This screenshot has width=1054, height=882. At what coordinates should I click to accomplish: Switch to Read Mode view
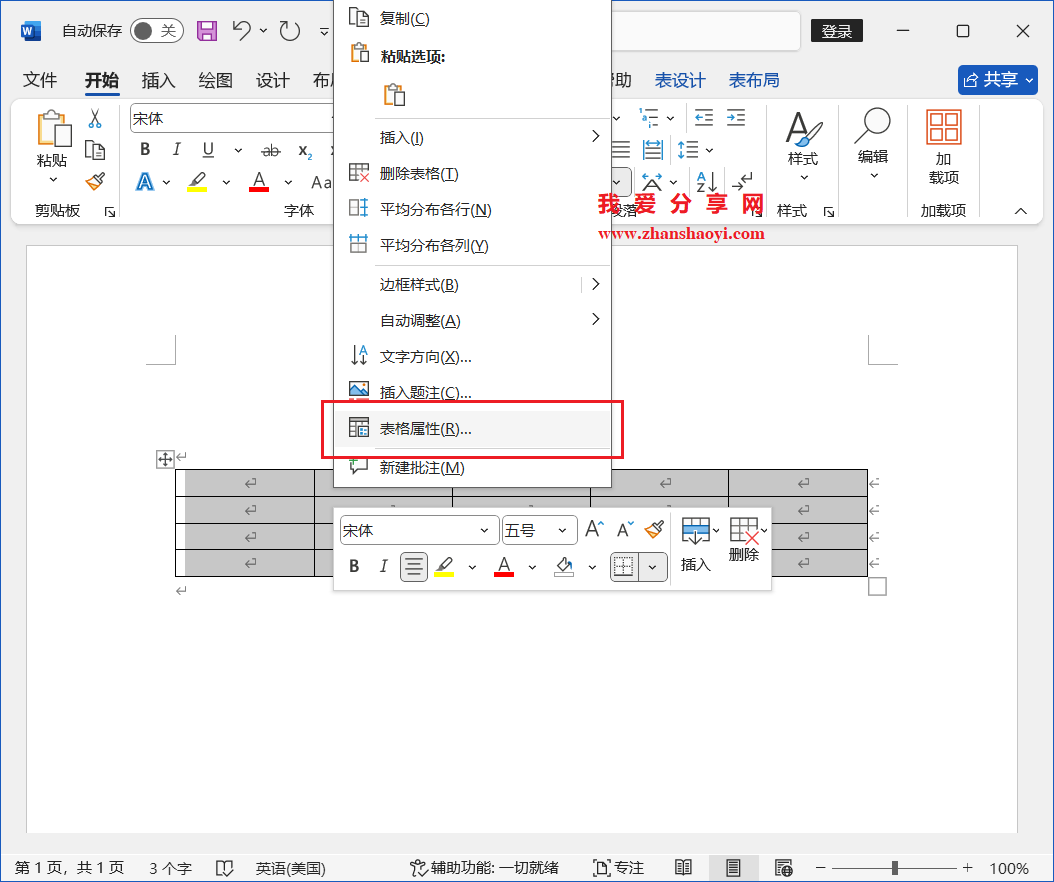pos(683,868)
